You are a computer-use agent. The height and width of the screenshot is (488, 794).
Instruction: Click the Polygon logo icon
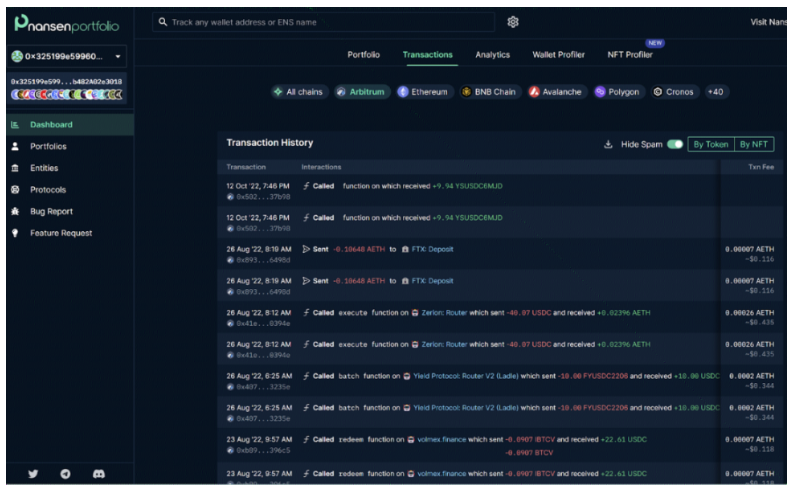pyautogui.click(x=600, y=92)
